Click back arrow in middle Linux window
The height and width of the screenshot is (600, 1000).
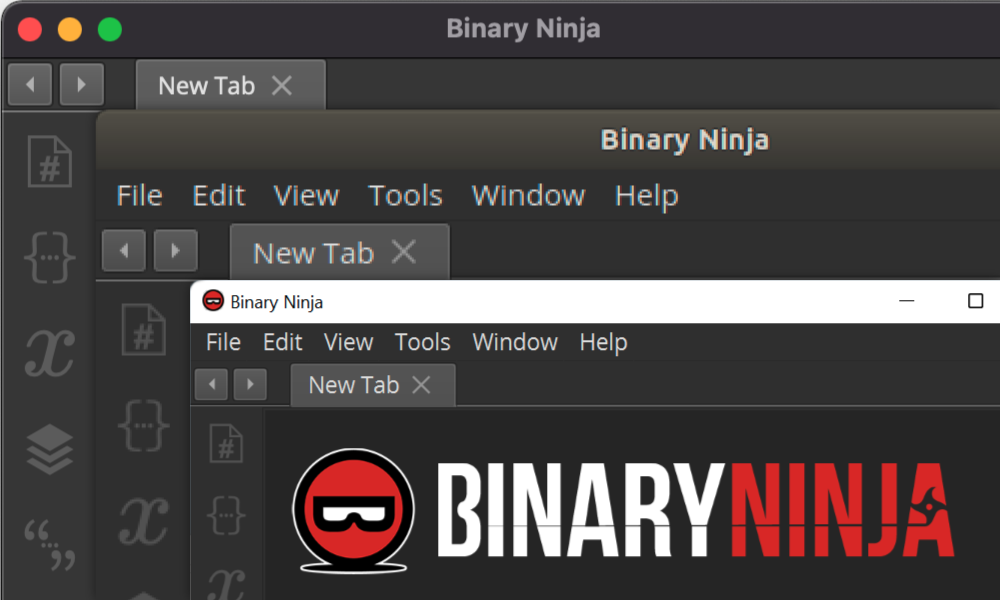coord(124,251)
